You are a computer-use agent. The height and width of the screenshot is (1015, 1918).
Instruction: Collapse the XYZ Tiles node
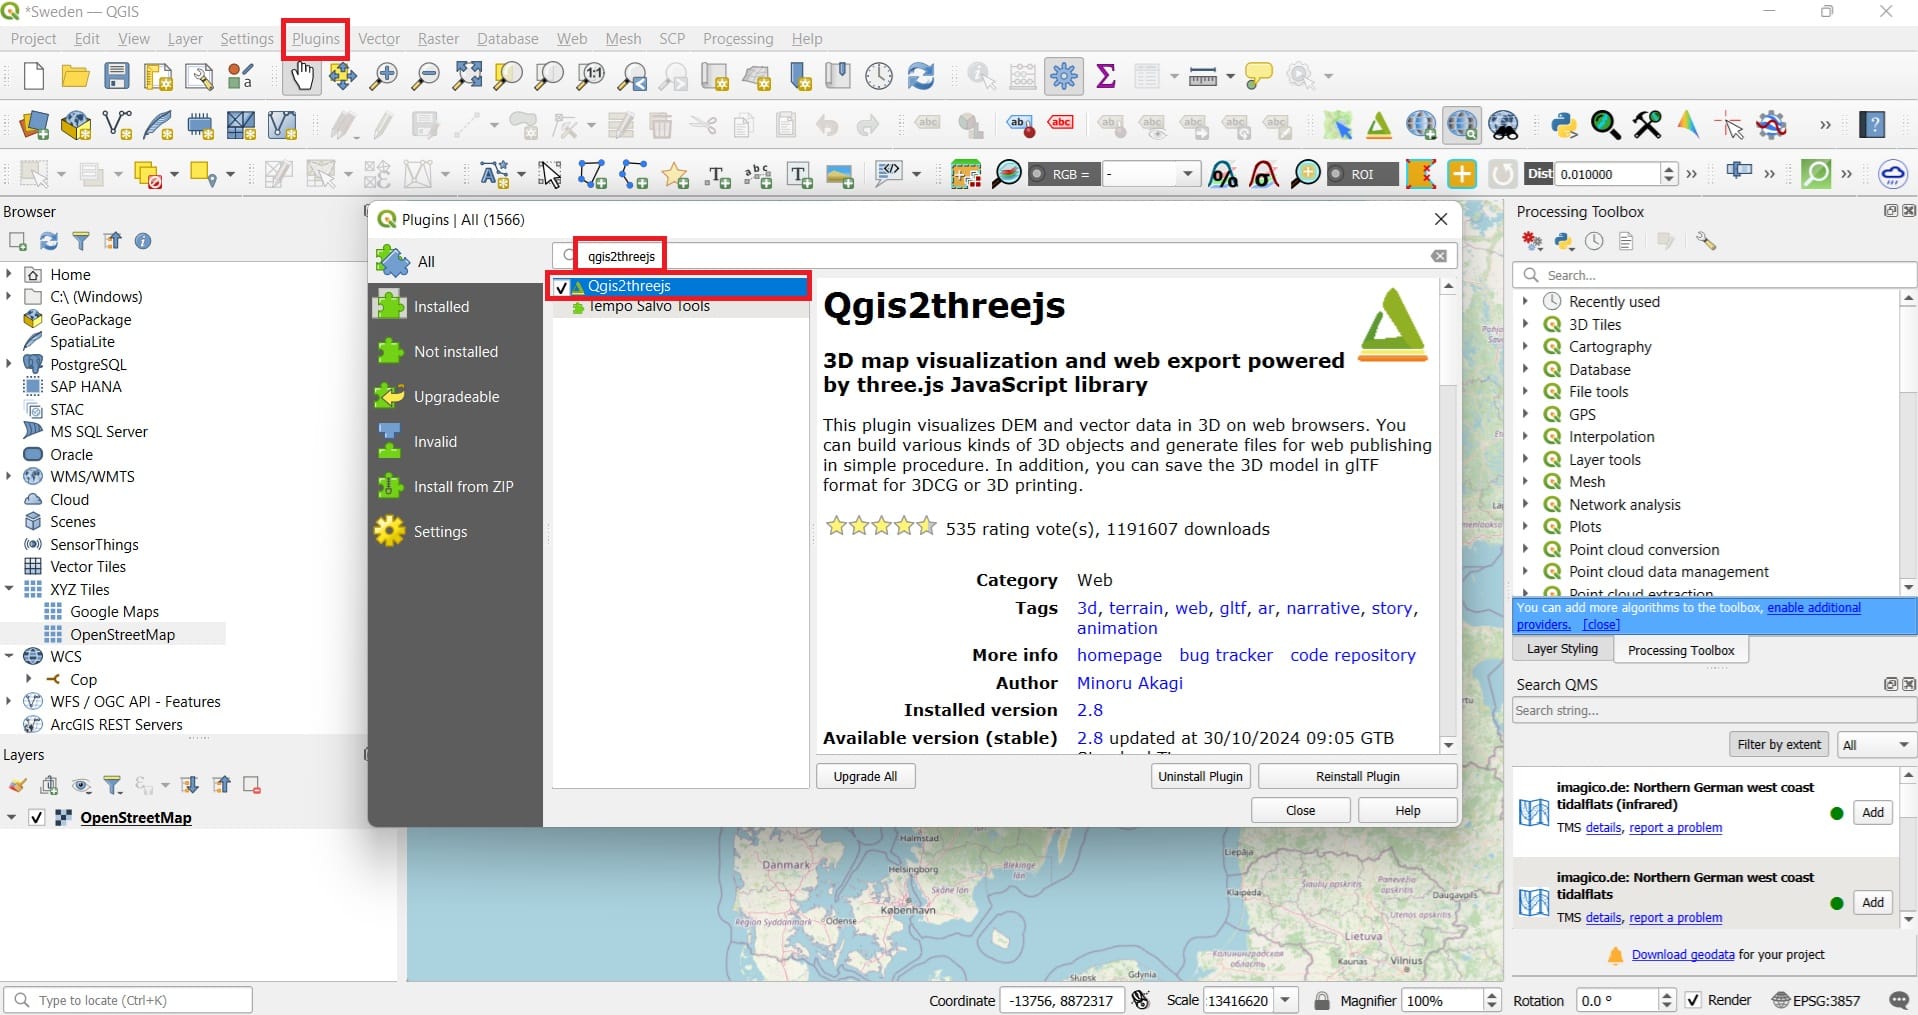point(9,589)
